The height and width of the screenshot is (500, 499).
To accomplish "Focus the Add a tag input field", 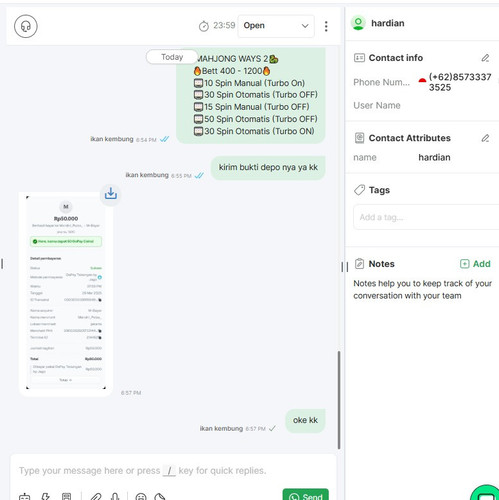I will click(426, 217).
